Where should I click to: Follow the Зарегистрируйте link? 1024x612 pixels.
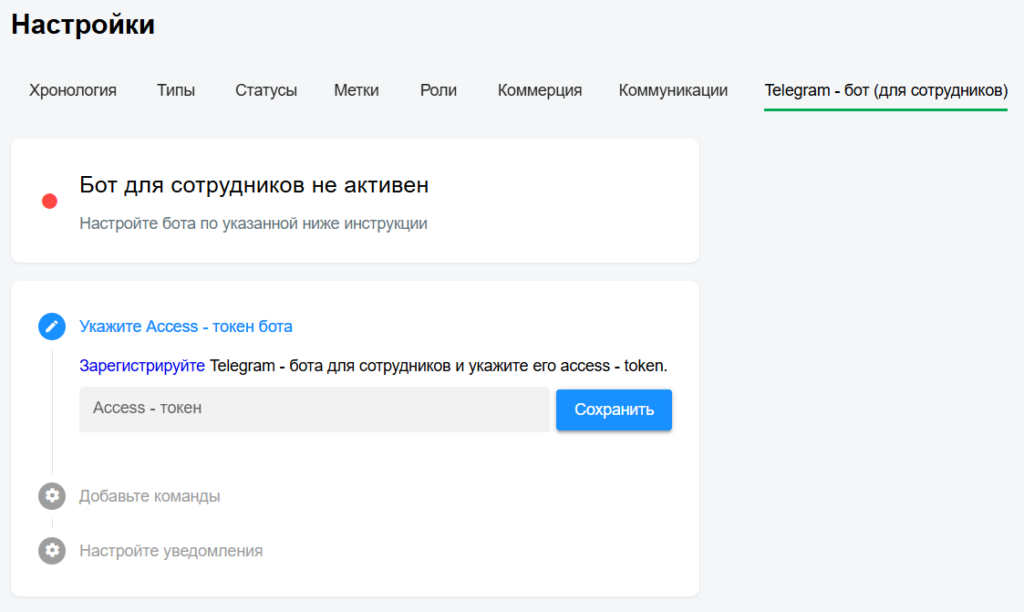(142, 366)
